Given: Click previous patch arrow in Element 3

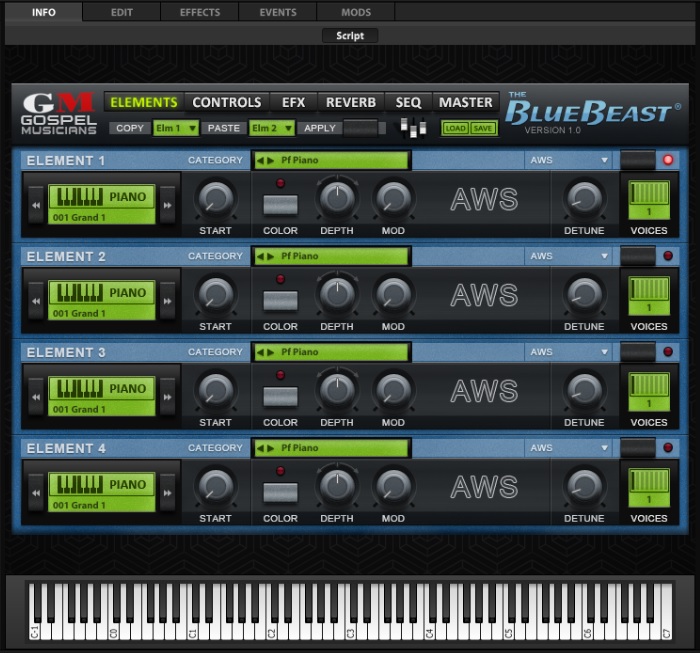Looking at the screenshot, I should [x=36, y=397].
